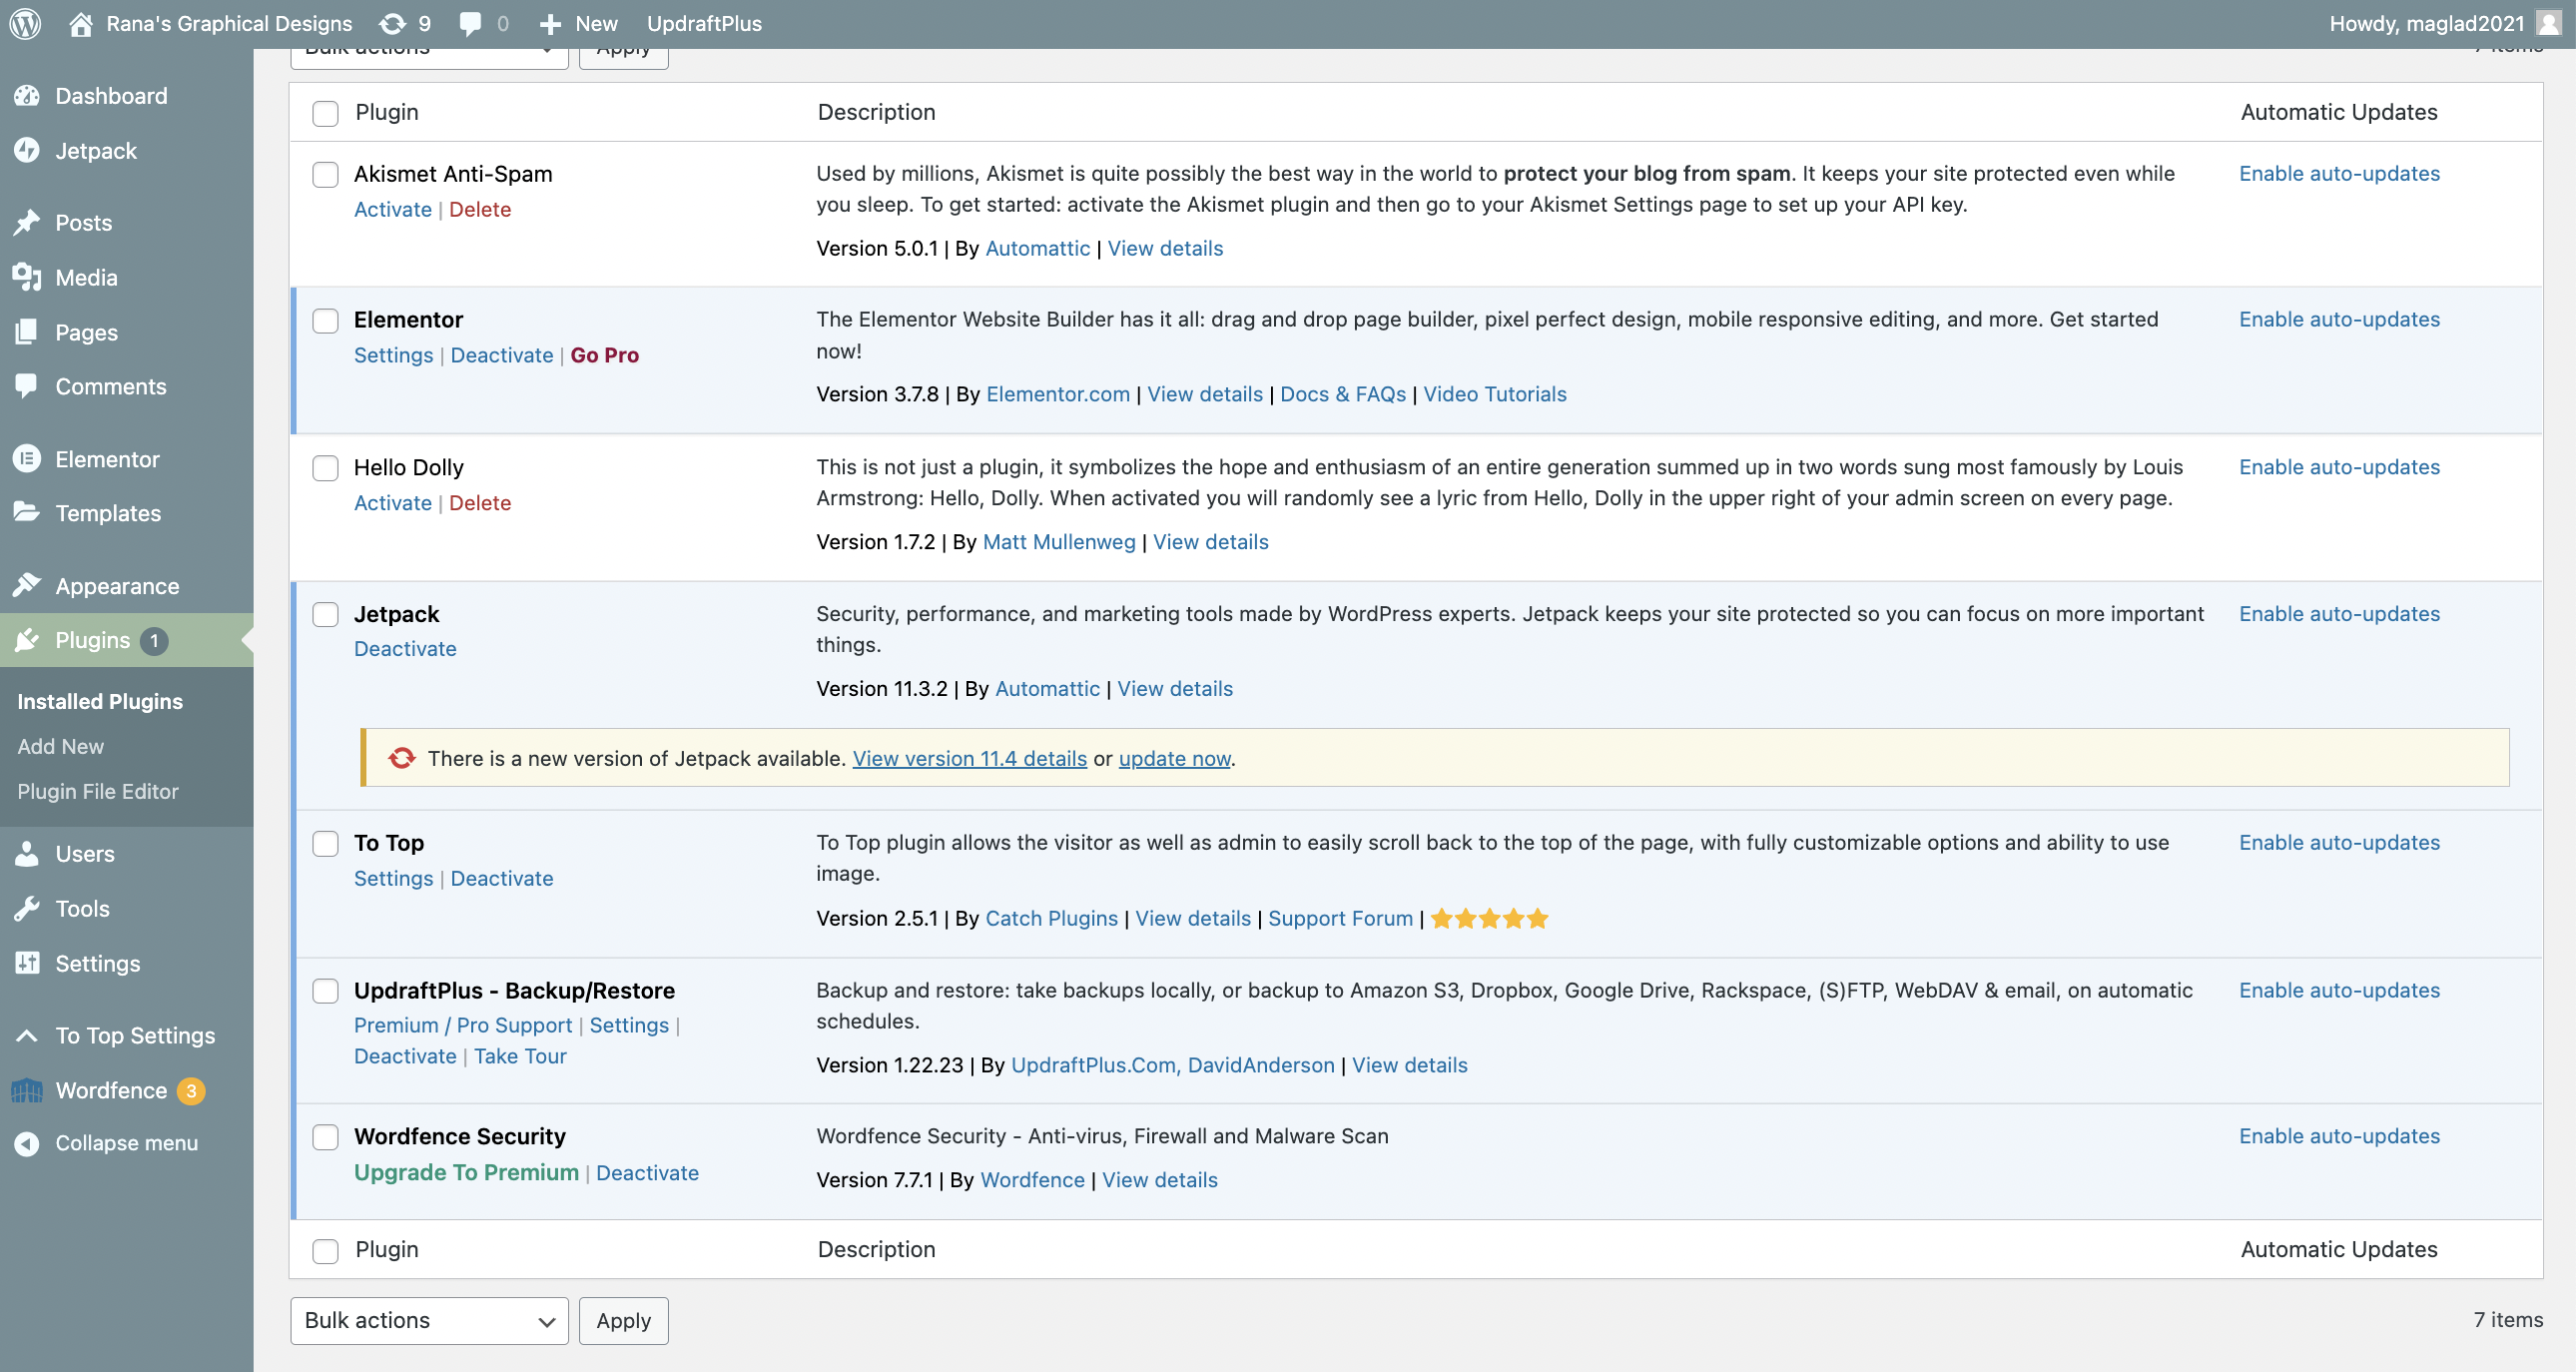2576x1372 pixels.
Task: Click the Jetpack lightning icon in the sidebar
Action: [x=27, y=150]
